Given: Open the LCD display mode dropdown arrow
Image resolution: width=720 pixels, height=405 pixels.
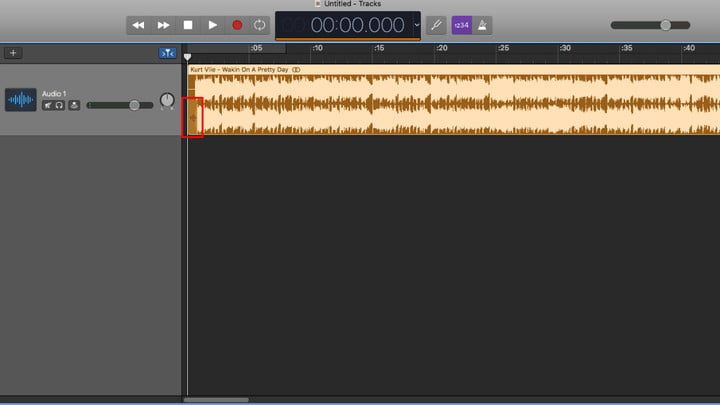Looking at the screenshot, I should [417, 24].
